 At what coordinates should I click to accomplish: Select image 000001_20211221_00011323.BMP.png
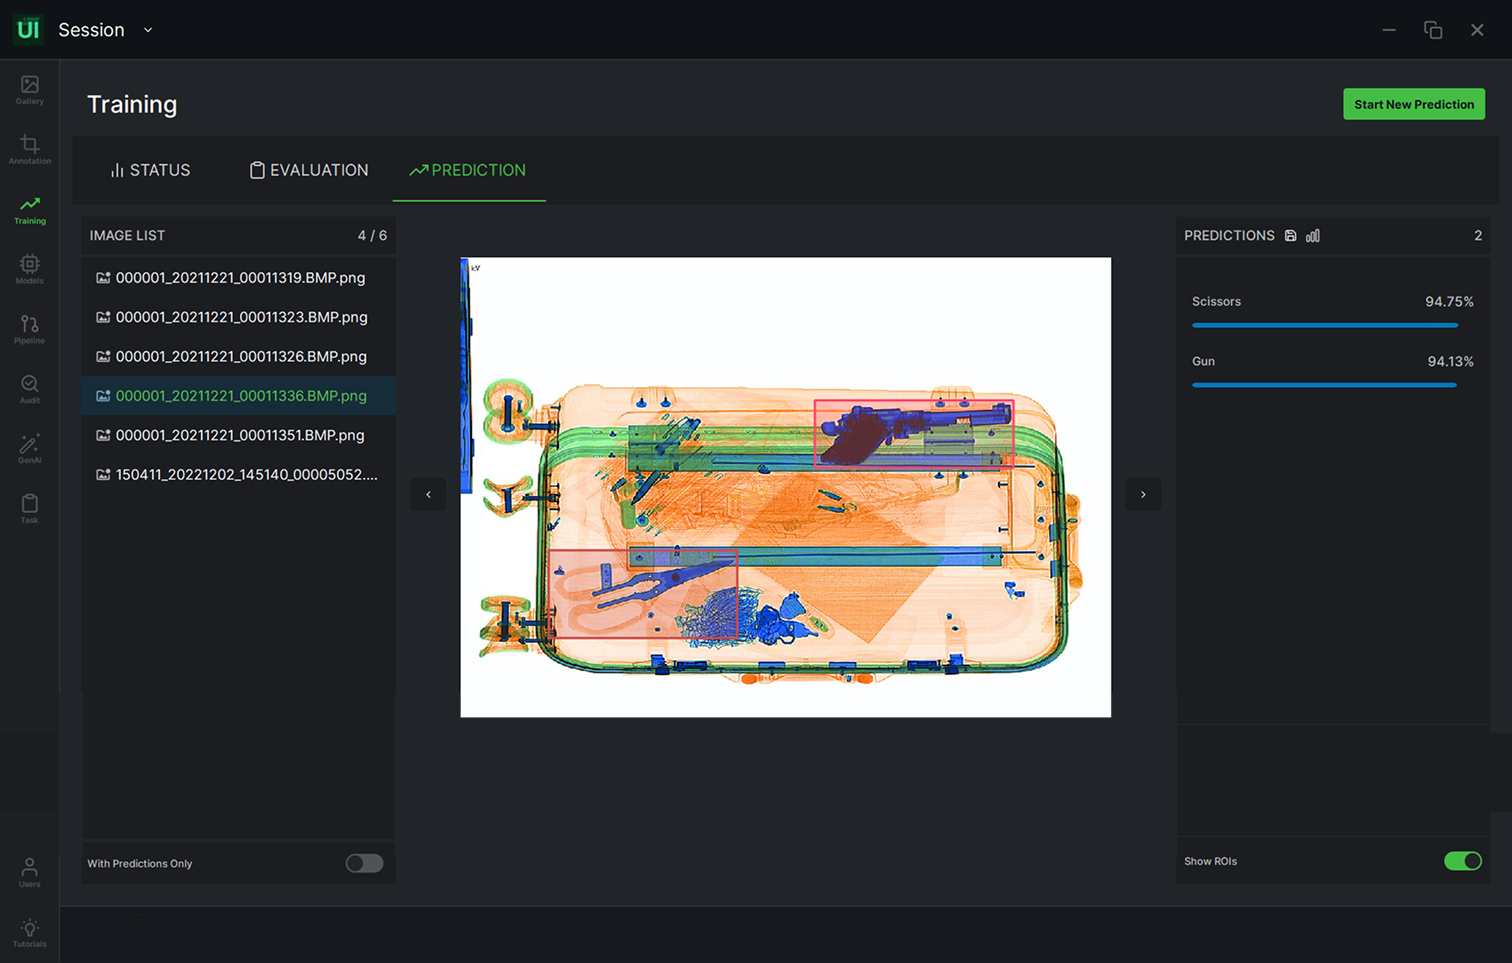tap(238, 317)
